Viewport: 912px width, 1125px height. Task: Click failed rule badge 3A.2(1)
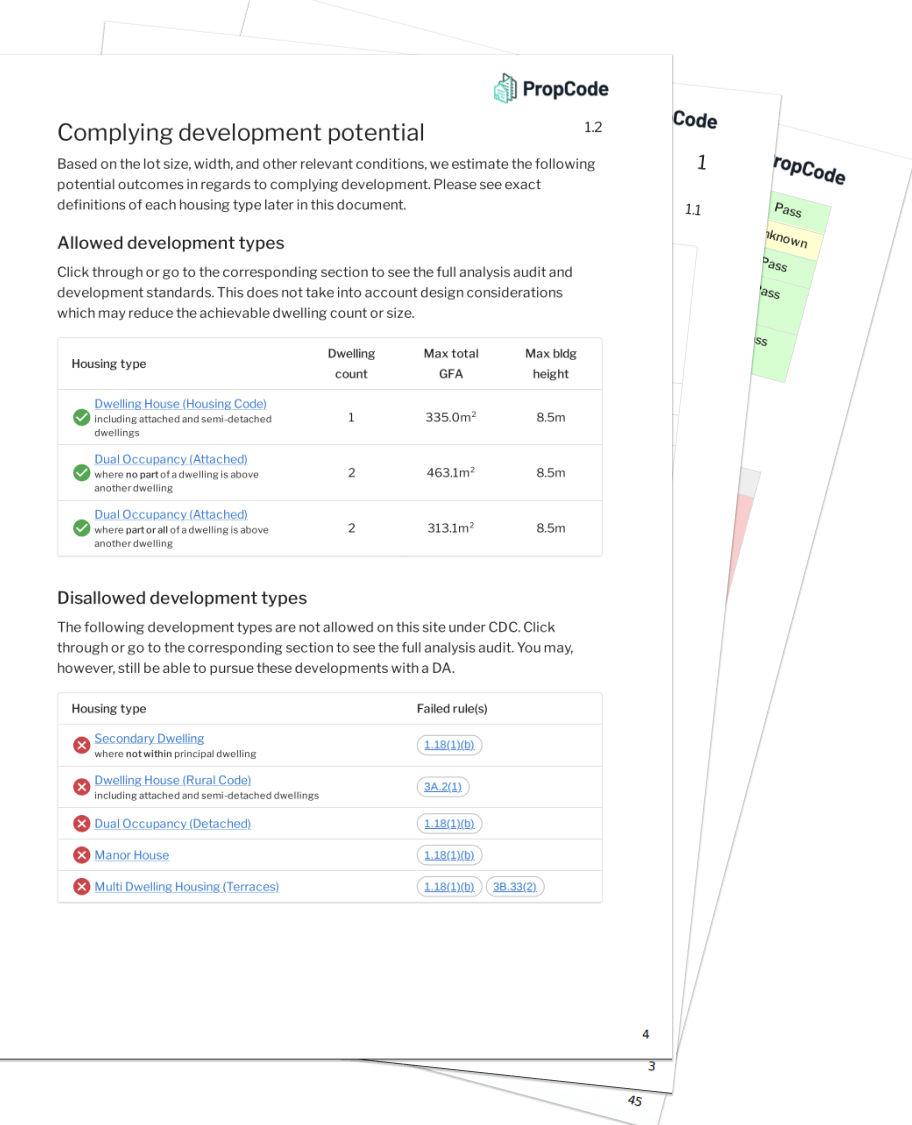click(x=442, y=786)
